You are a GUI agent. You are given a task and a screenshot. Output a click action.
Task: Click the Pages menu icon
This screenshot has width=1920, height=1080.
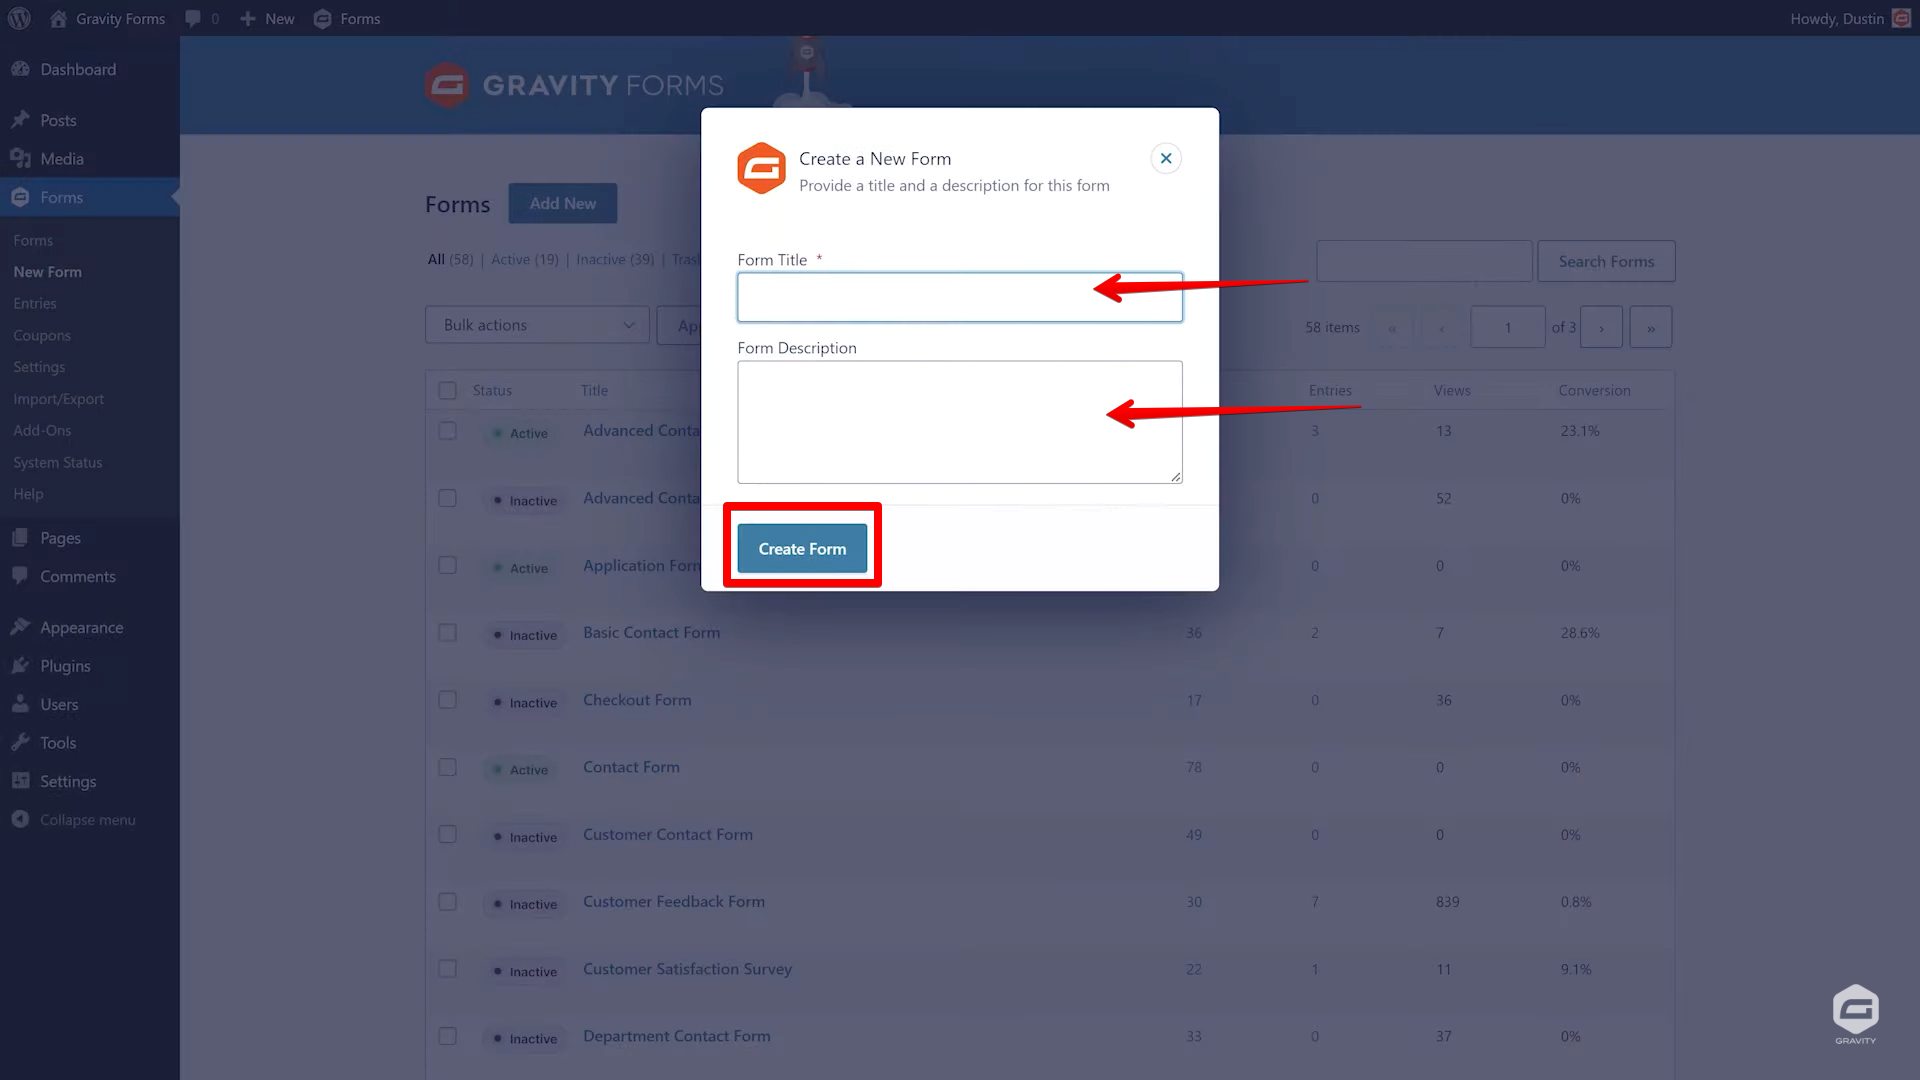click(20, 537)
